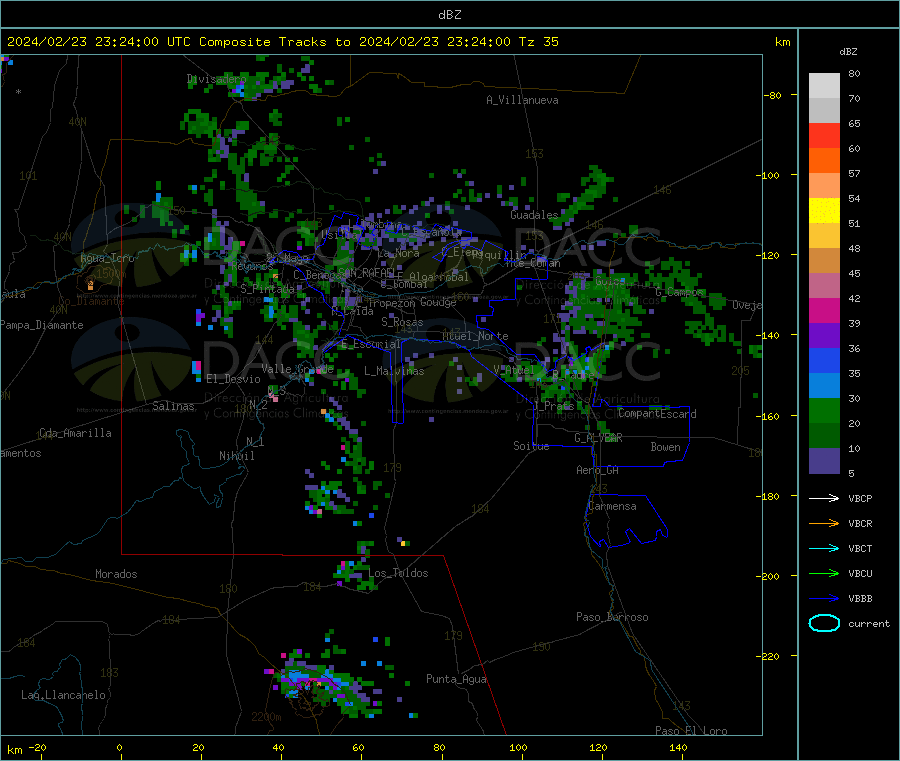Click the 0 km horizontal axis tick
Image resolution: width=900 pixels, height=761 pixels.
coord(119,747)
